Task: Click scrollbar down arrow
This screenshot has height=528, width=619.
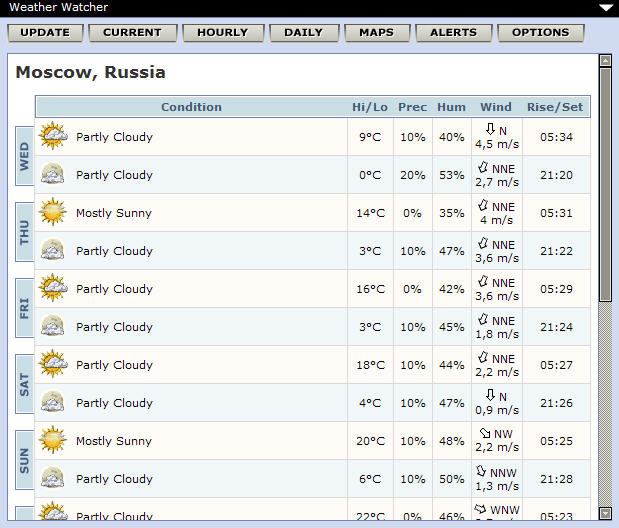Action: point(605,513)
